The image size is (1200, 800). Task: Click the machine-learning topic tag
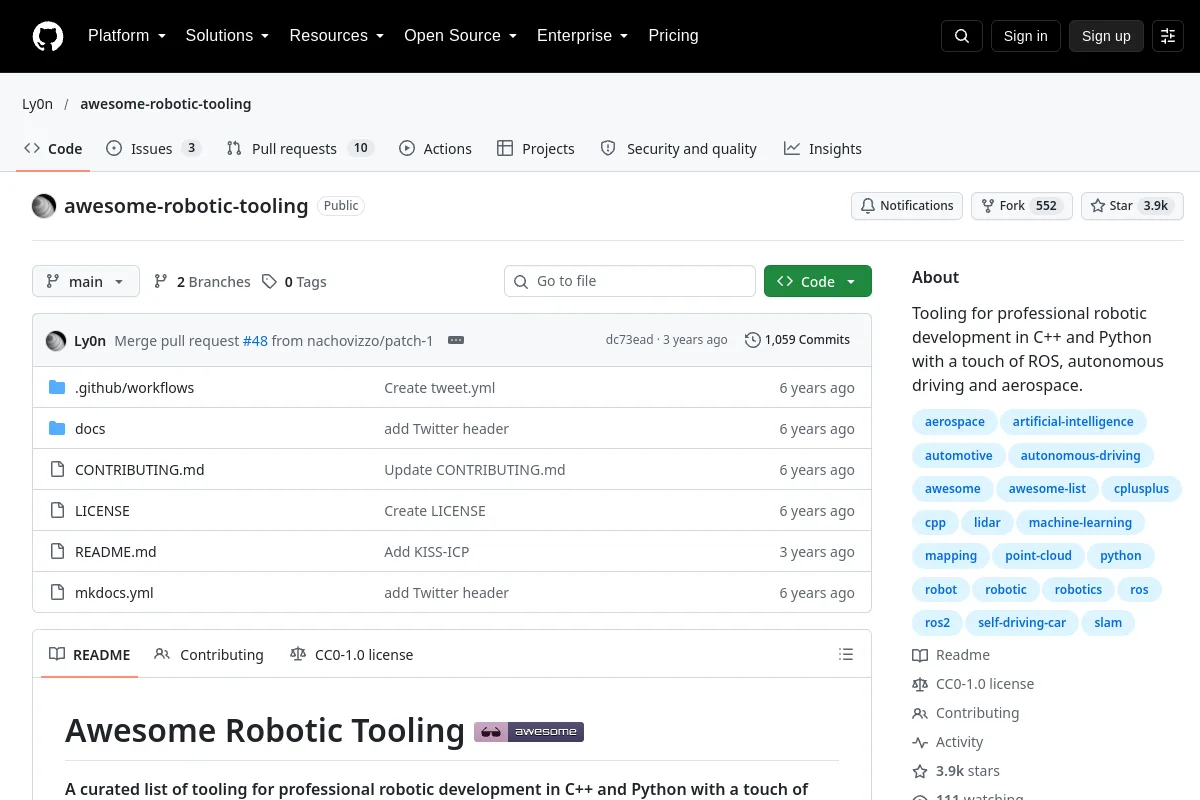click(x=1080, y=523)
